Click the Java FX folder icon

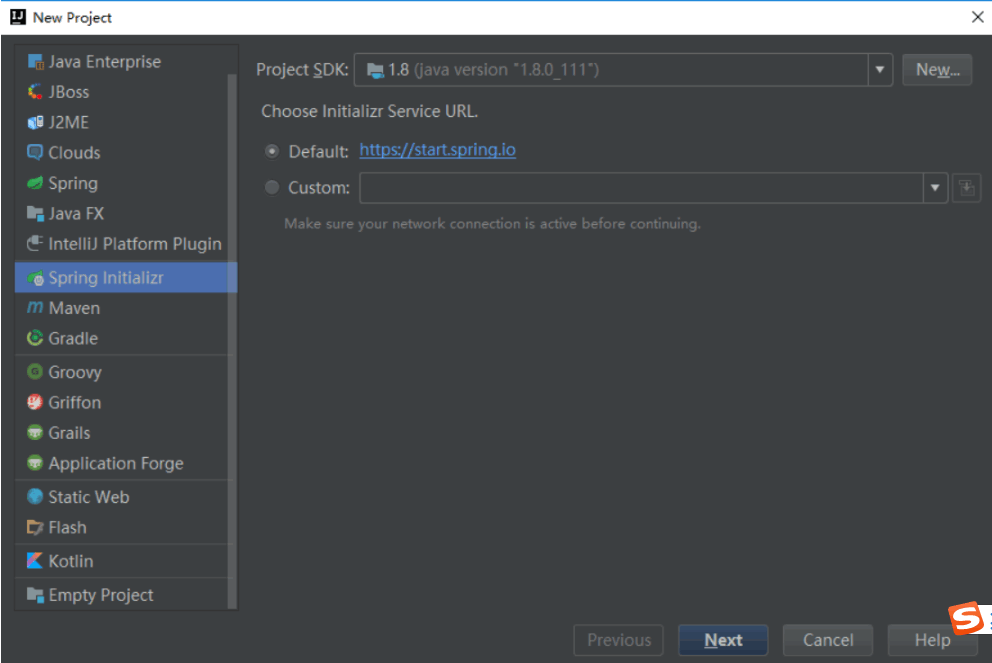(35, 214)
